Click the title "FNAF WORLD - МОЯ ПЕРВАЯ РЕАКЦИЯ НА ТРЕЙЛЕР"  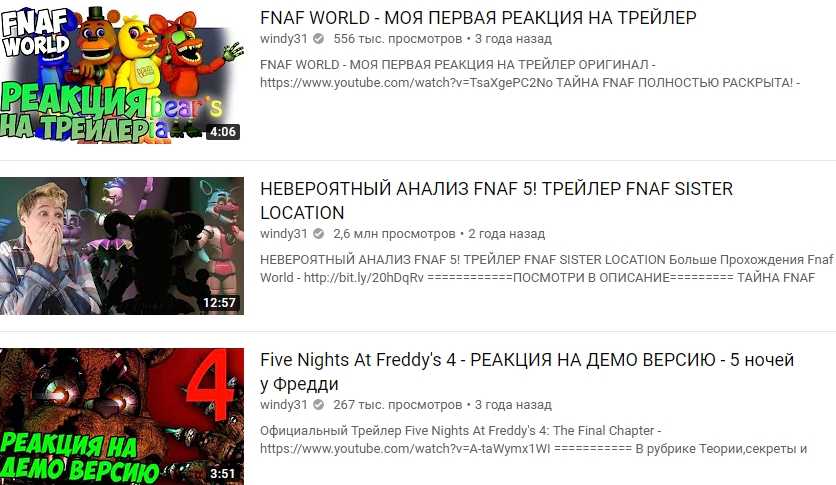click(478, 18)
